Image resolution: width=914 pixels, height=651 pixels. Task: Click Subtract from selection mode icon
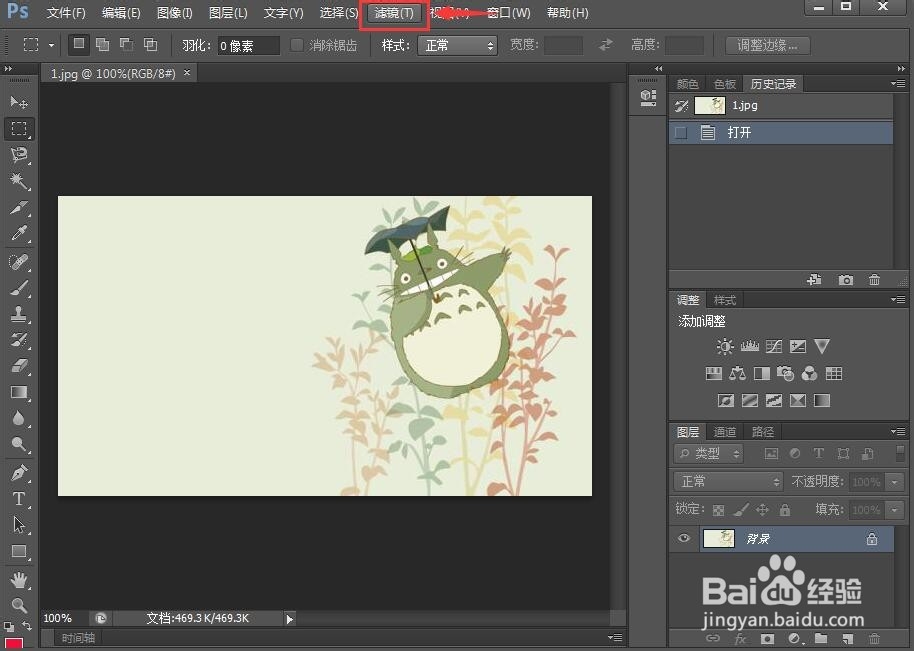coord(126,44)
